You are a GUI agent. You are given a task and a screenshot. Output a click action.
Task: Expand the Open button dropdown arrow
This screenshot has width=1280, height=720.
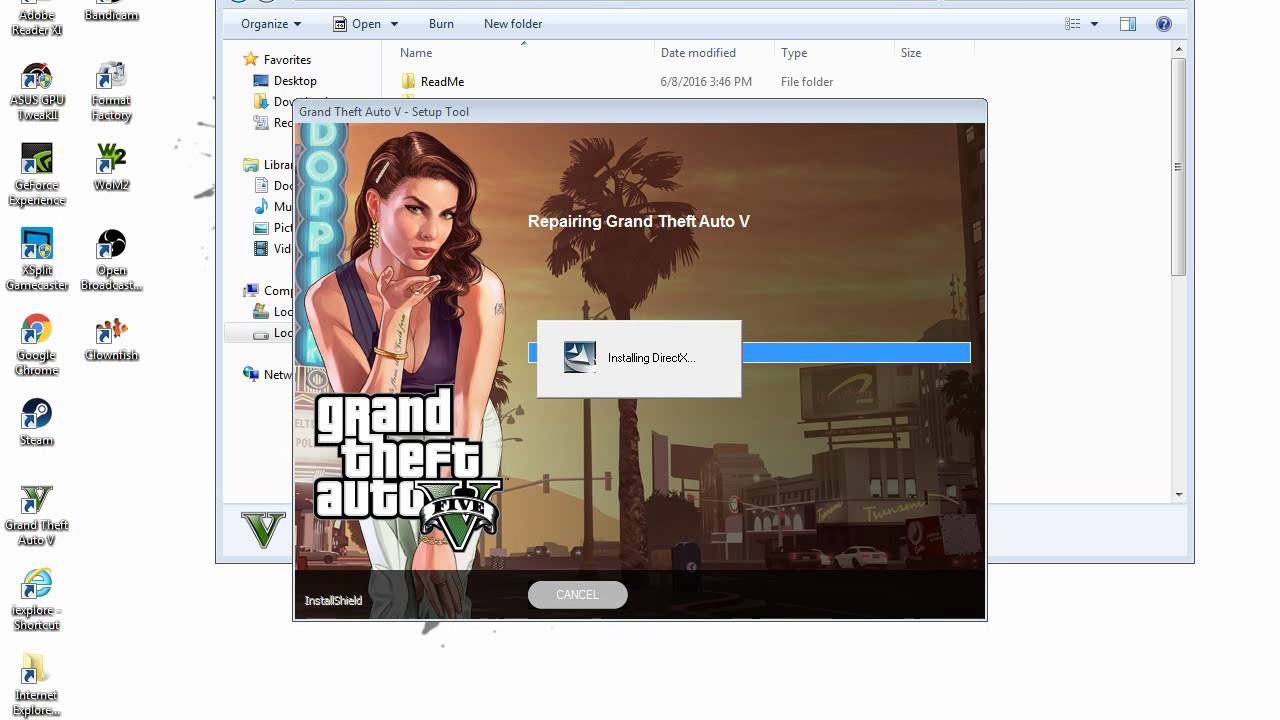pos(394,24)
